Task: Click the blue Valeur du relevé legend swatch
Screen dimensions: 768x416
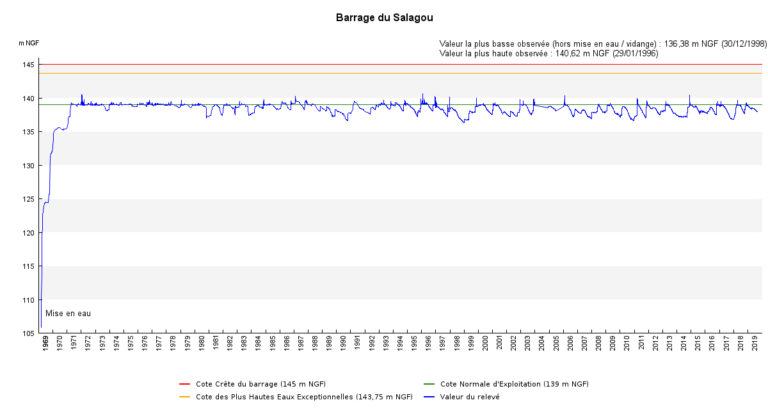Action: point(429,397)
